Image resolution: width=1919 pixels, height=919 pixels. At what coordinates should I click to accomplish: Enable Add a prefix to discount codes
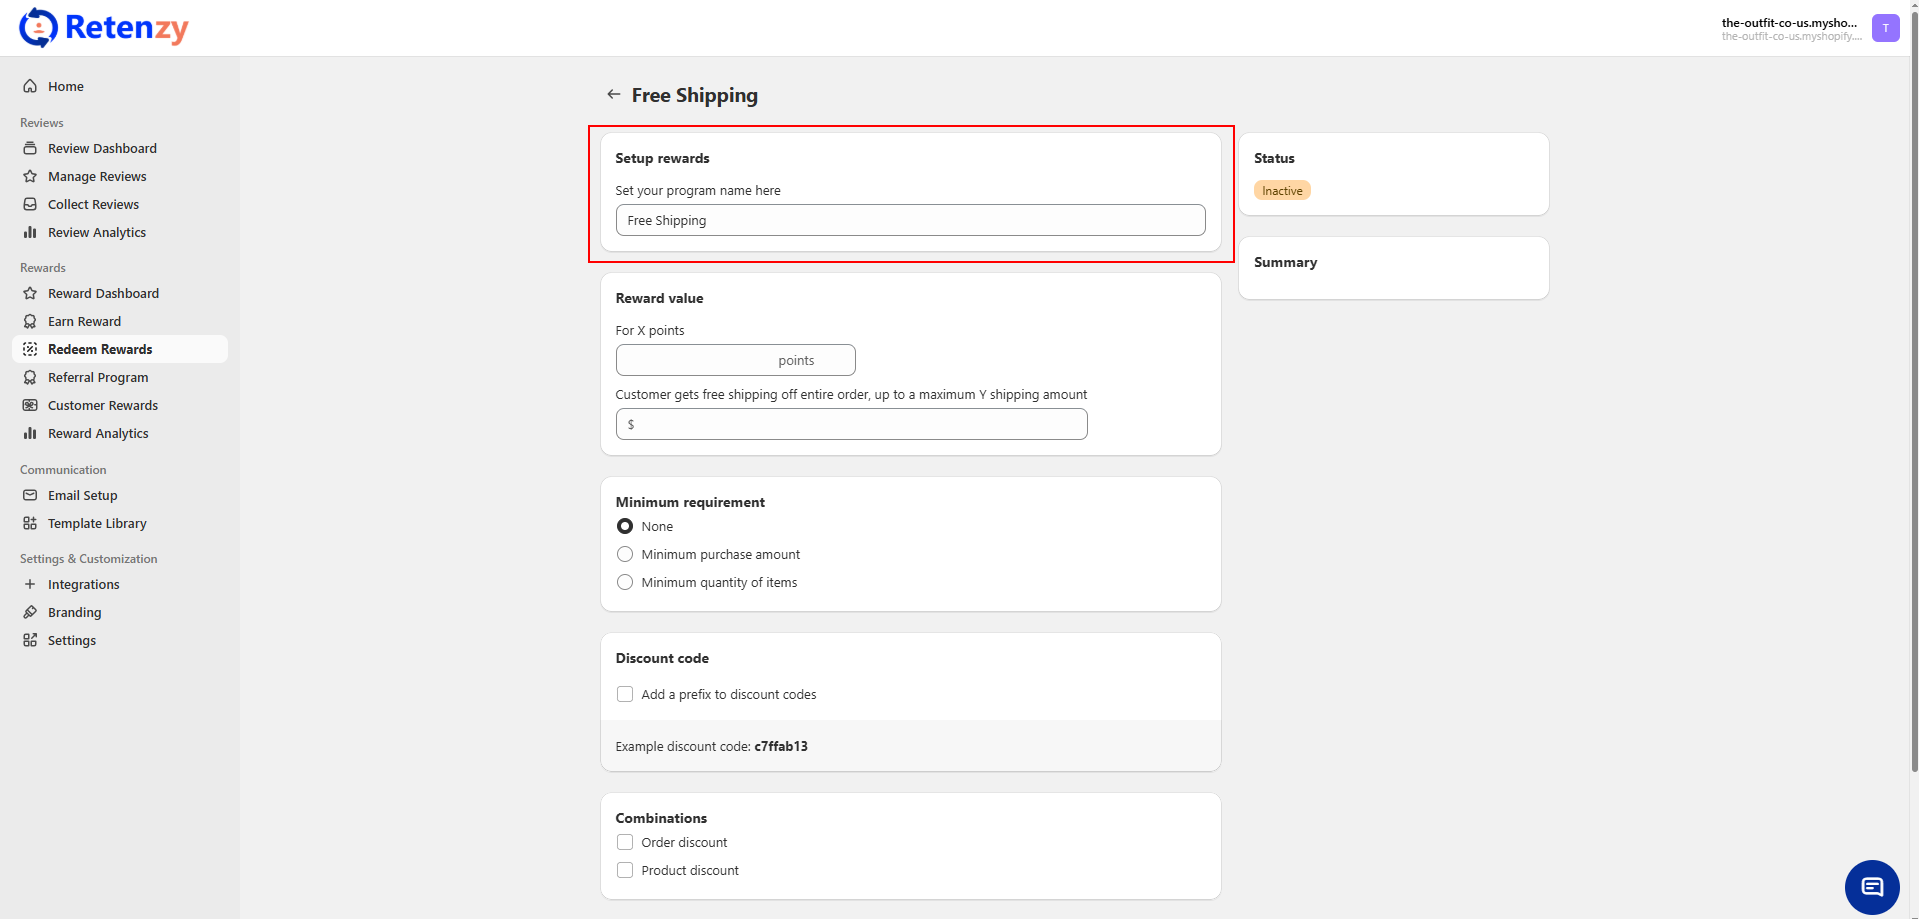click(x=625, y=694)
